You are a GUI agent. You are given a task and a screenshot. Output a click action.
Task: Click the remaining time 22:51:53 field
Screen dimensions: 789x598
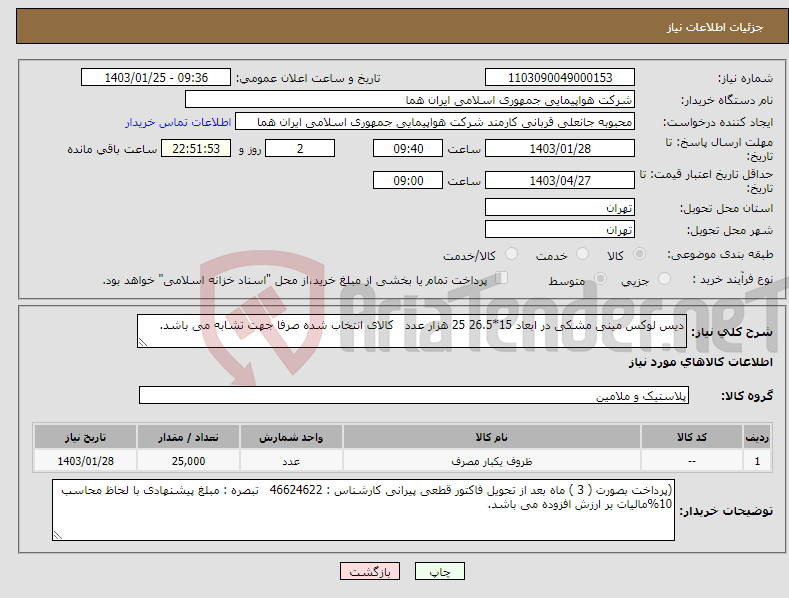click(x=196, y=148)
